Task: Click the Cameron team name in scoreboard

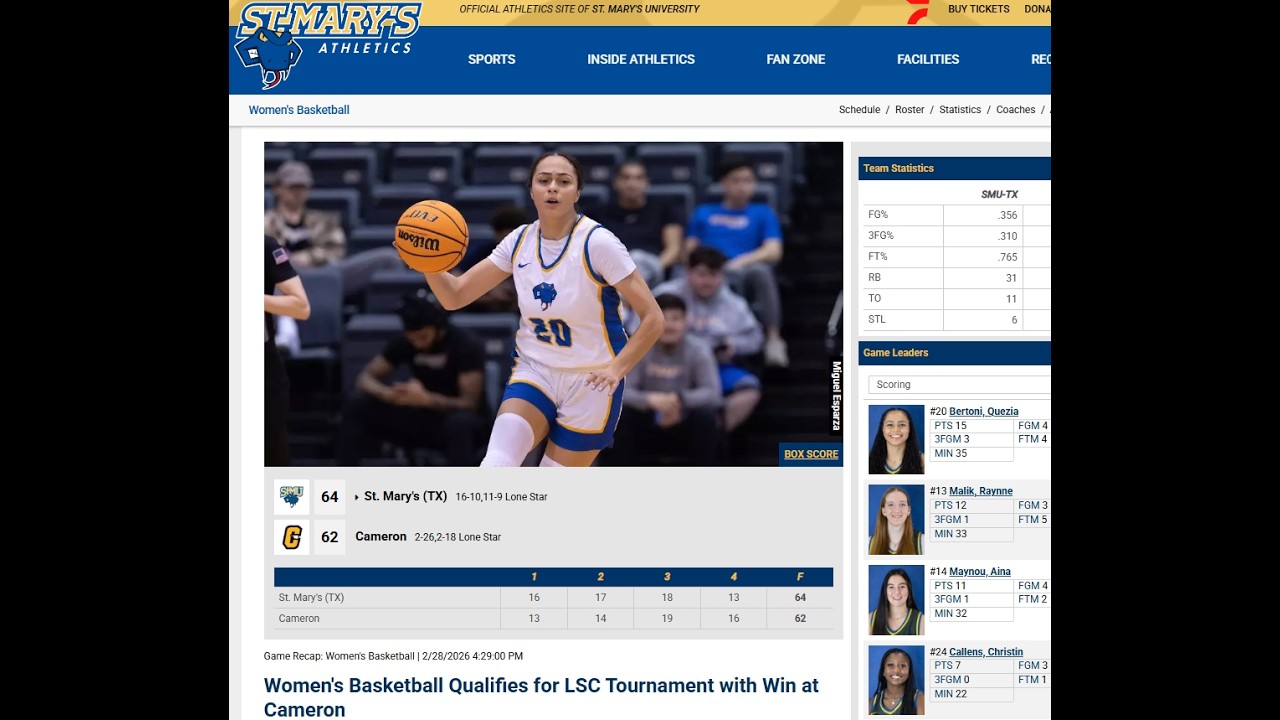Action: tap(381, 537)
